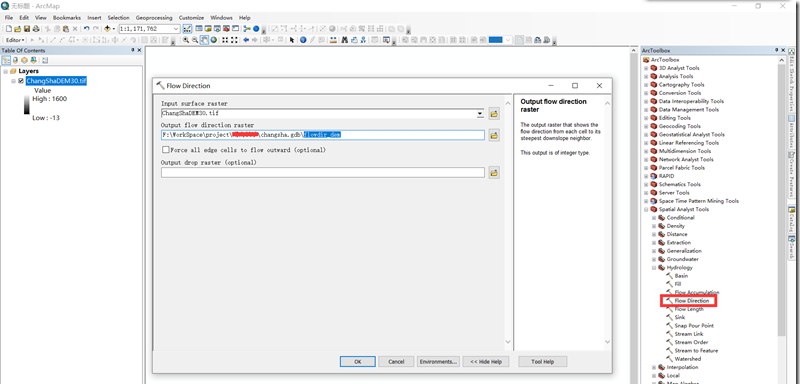Image resolution: width=800 pixels, height=384 pixels.
Task: Browse for output flow direction raster
Action: tap(494, 135)
